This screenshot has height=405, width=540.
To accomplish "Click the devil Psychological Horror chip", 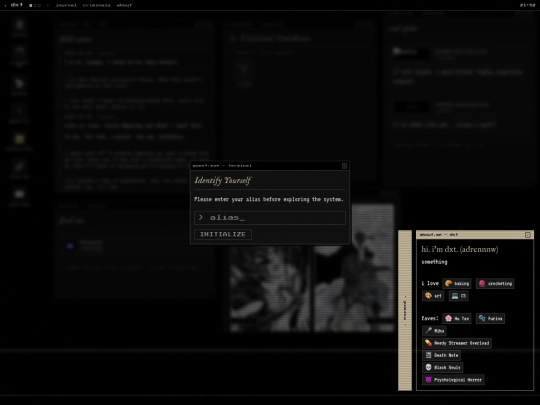I will coord(453,380).
